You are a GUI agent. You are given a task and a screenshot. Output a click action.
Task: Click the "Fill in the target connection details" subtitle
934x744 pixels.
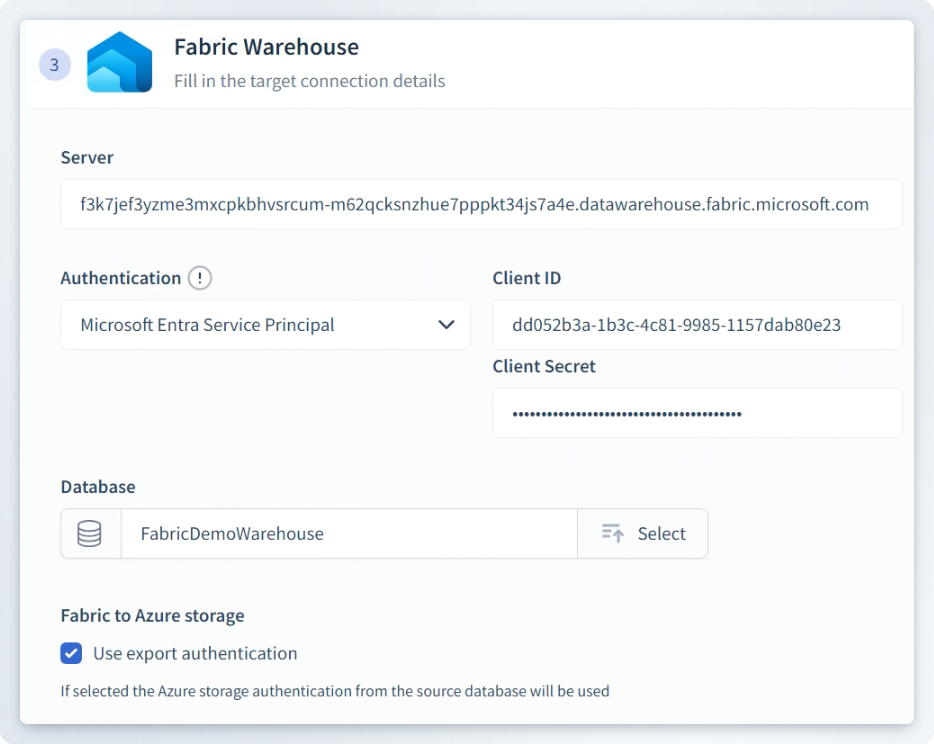click(309, 81)
